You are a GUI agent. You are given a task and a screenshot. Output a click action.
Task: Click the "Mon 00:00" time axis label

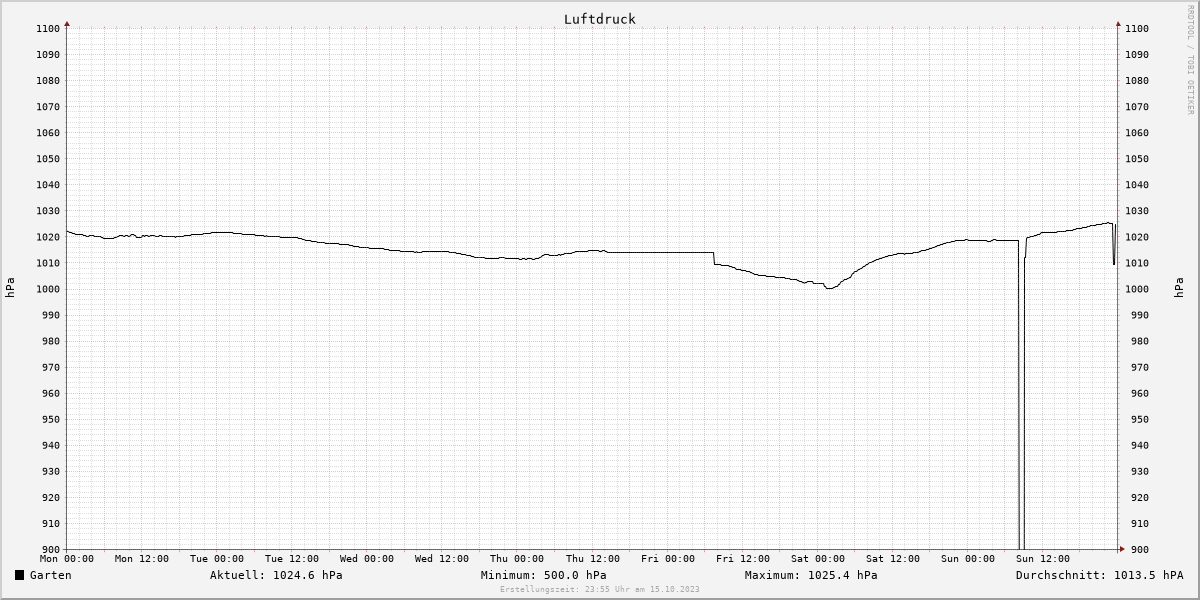point(67,559)
